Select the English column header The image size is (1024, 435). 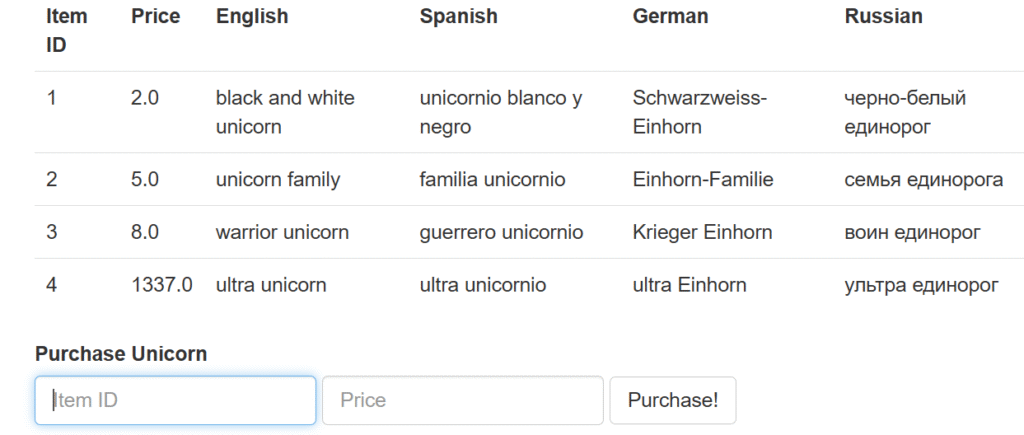coord(252,16)
